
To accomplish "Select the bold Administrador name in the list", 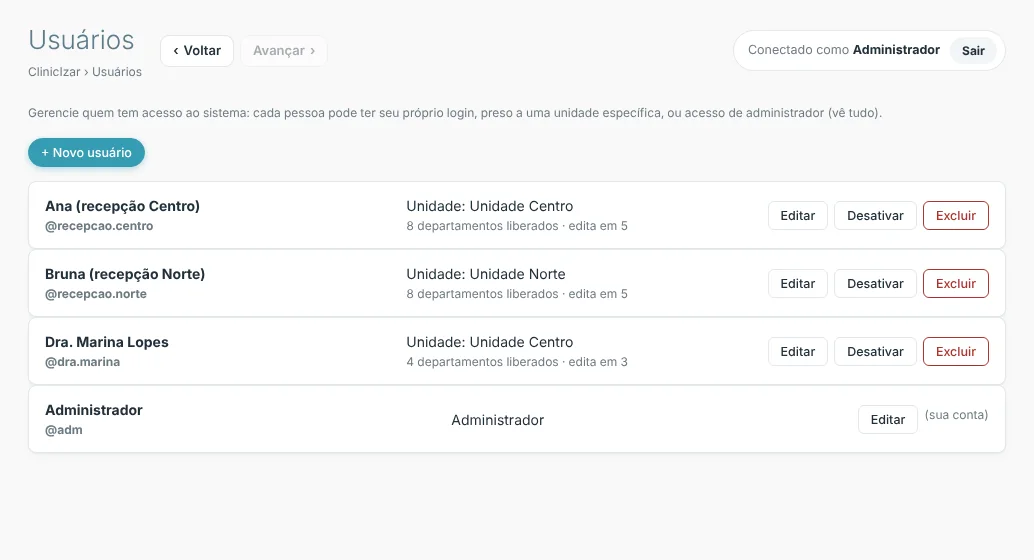I will pyautogui.click(x=94, y=410).
